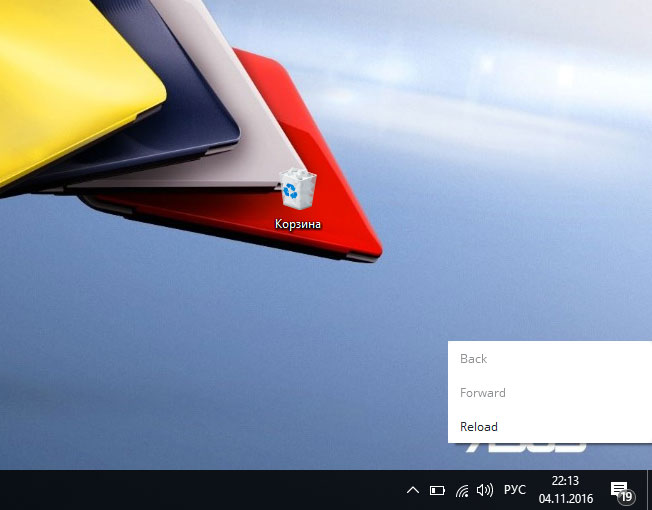Viewport: 652px width, 510px height.
Task: Open the clock showing 22:13
Action: (566, 490)
